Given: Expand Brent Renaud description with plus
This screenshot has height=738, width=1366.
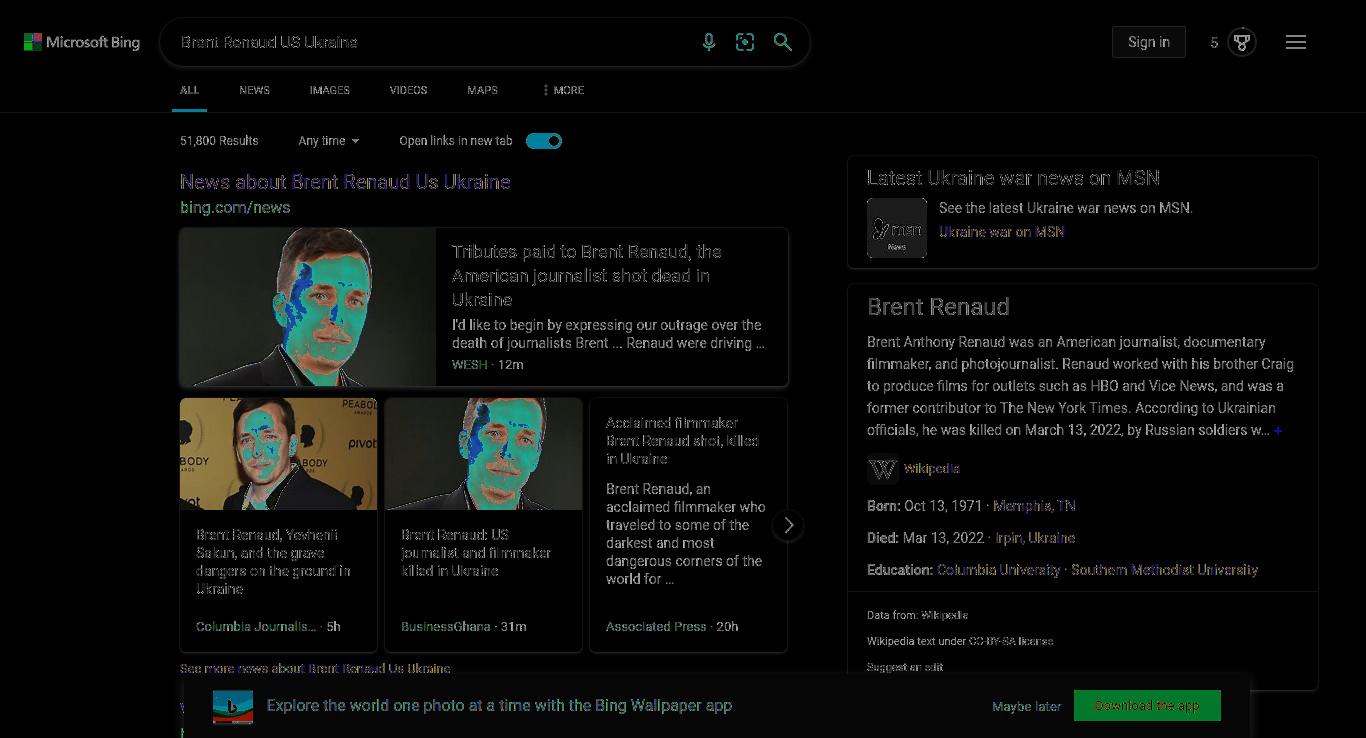Looking at the screenshot, I should [1278, 431].
